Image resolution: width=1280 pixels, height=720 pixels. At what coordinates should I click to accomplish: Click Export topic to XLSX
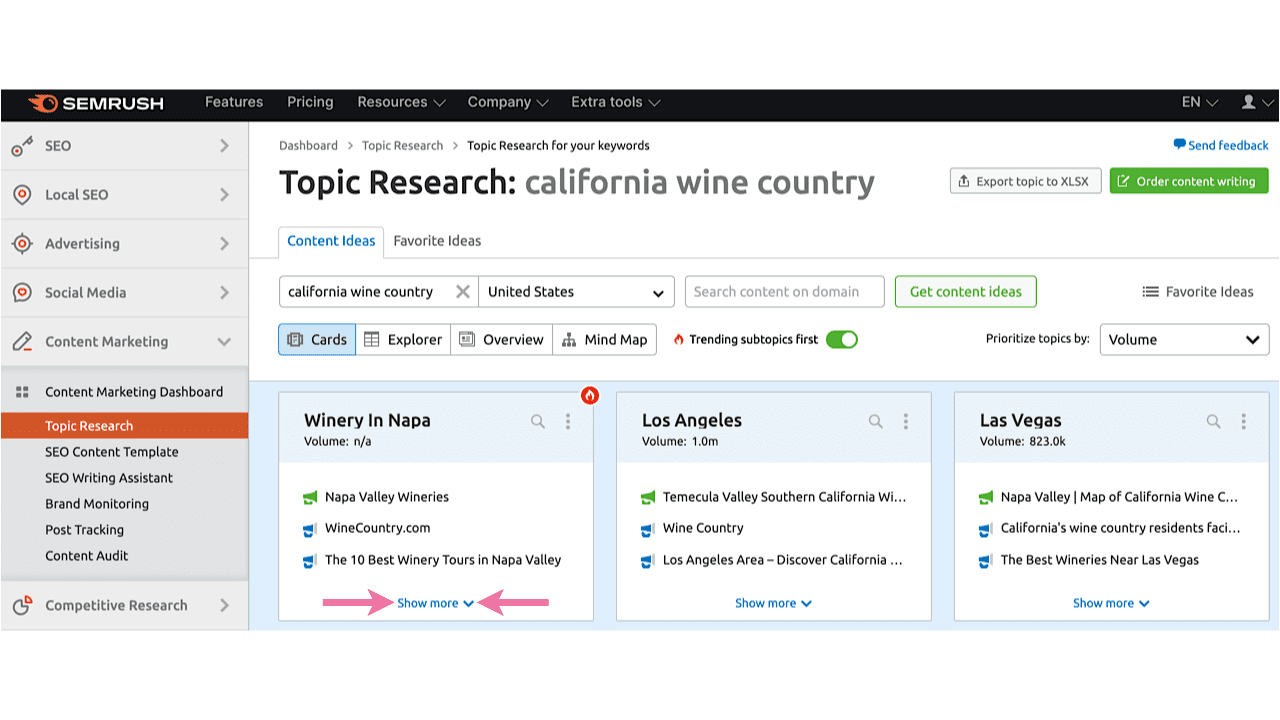point(1025,180)
